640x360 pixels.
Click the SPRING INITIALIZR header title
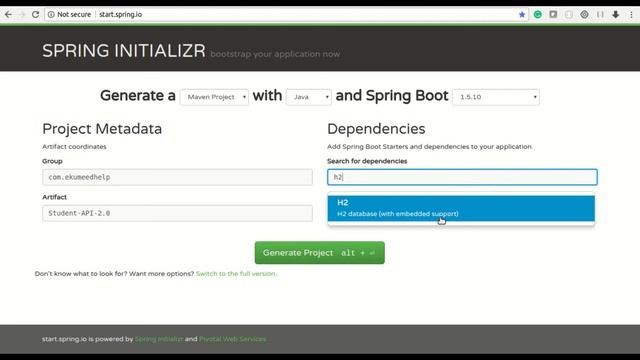click(x=124, y=51)
